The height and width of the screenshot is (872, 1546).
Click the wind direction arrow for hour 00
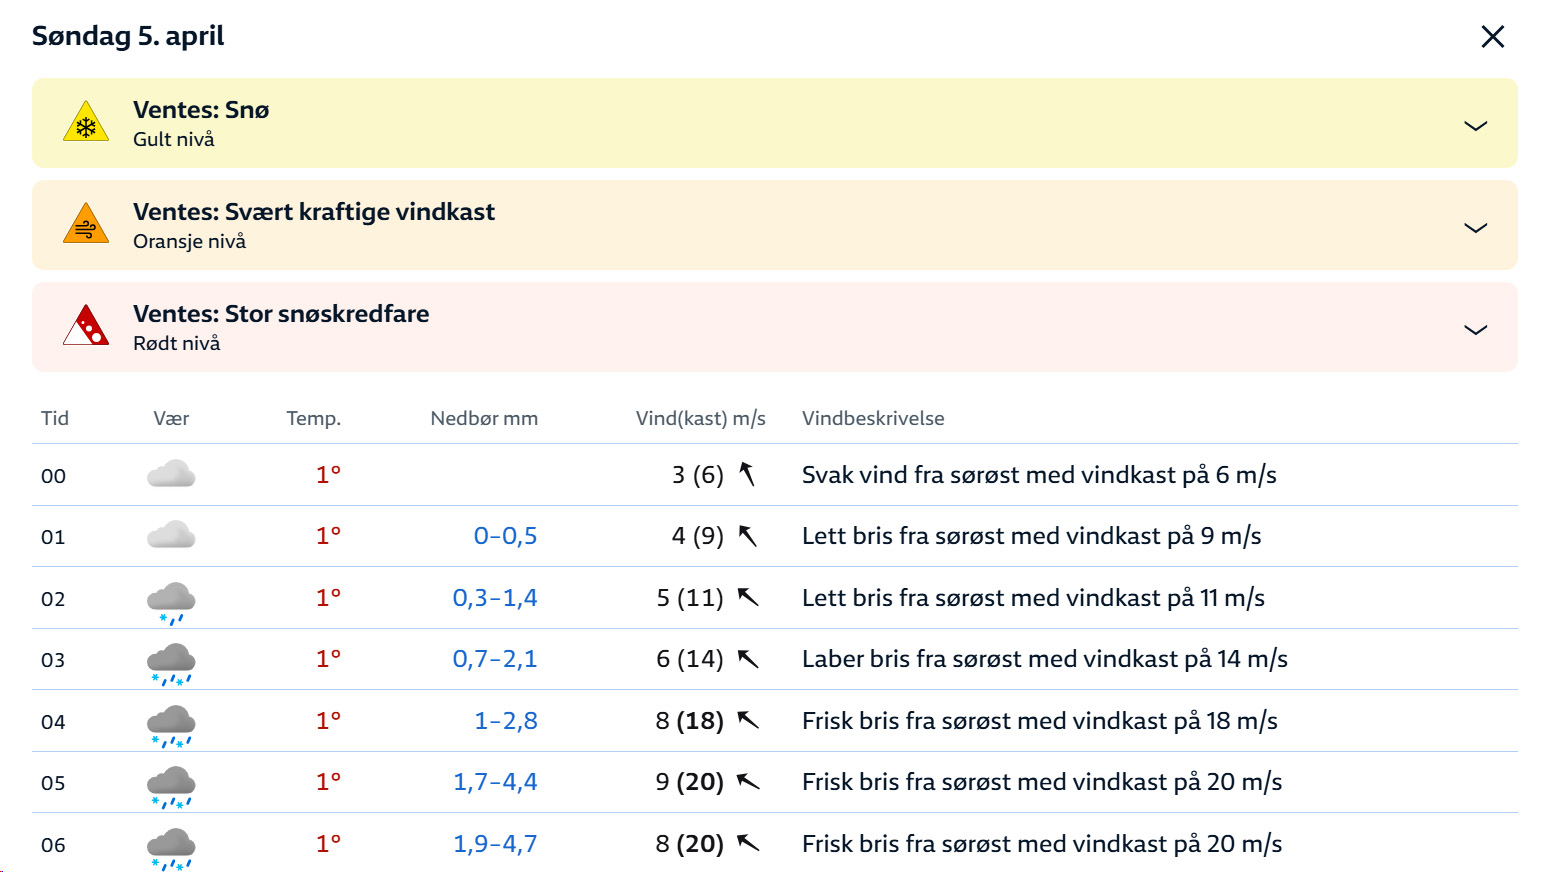click(x=747, y=474)
